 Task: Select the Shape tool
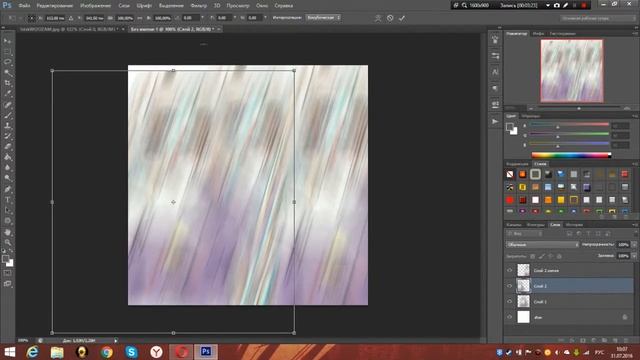pyautogui.click(x=7, y=221)
